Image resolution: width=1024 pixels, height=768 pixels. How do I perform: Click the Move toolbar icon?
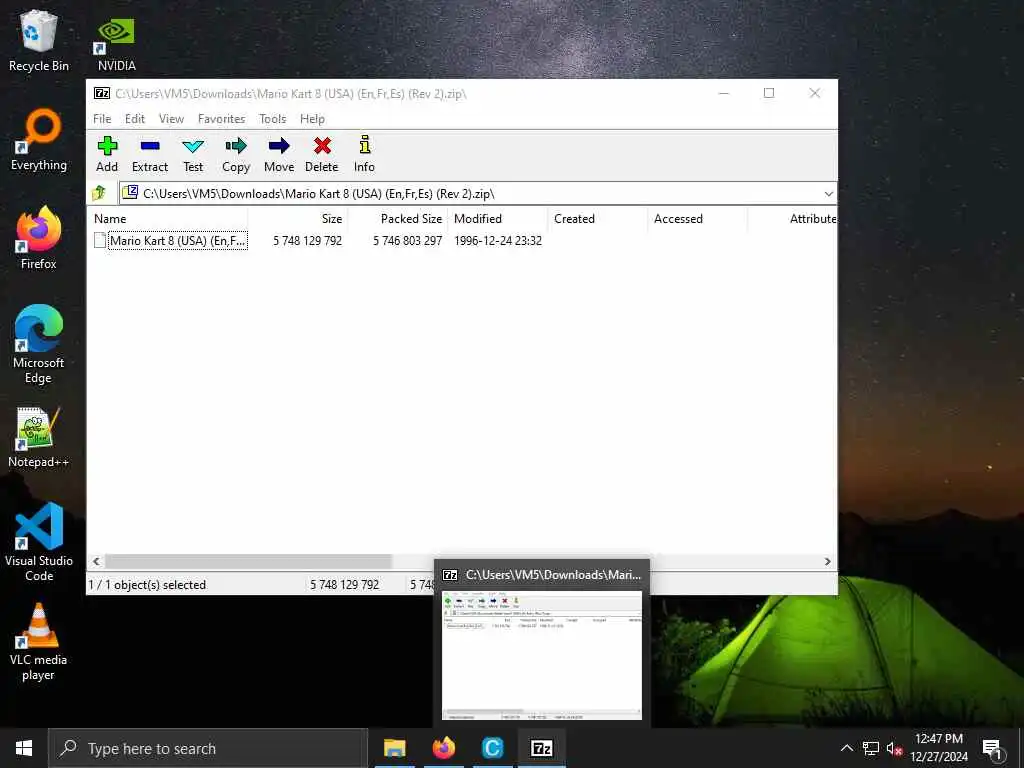pos(279,146)
